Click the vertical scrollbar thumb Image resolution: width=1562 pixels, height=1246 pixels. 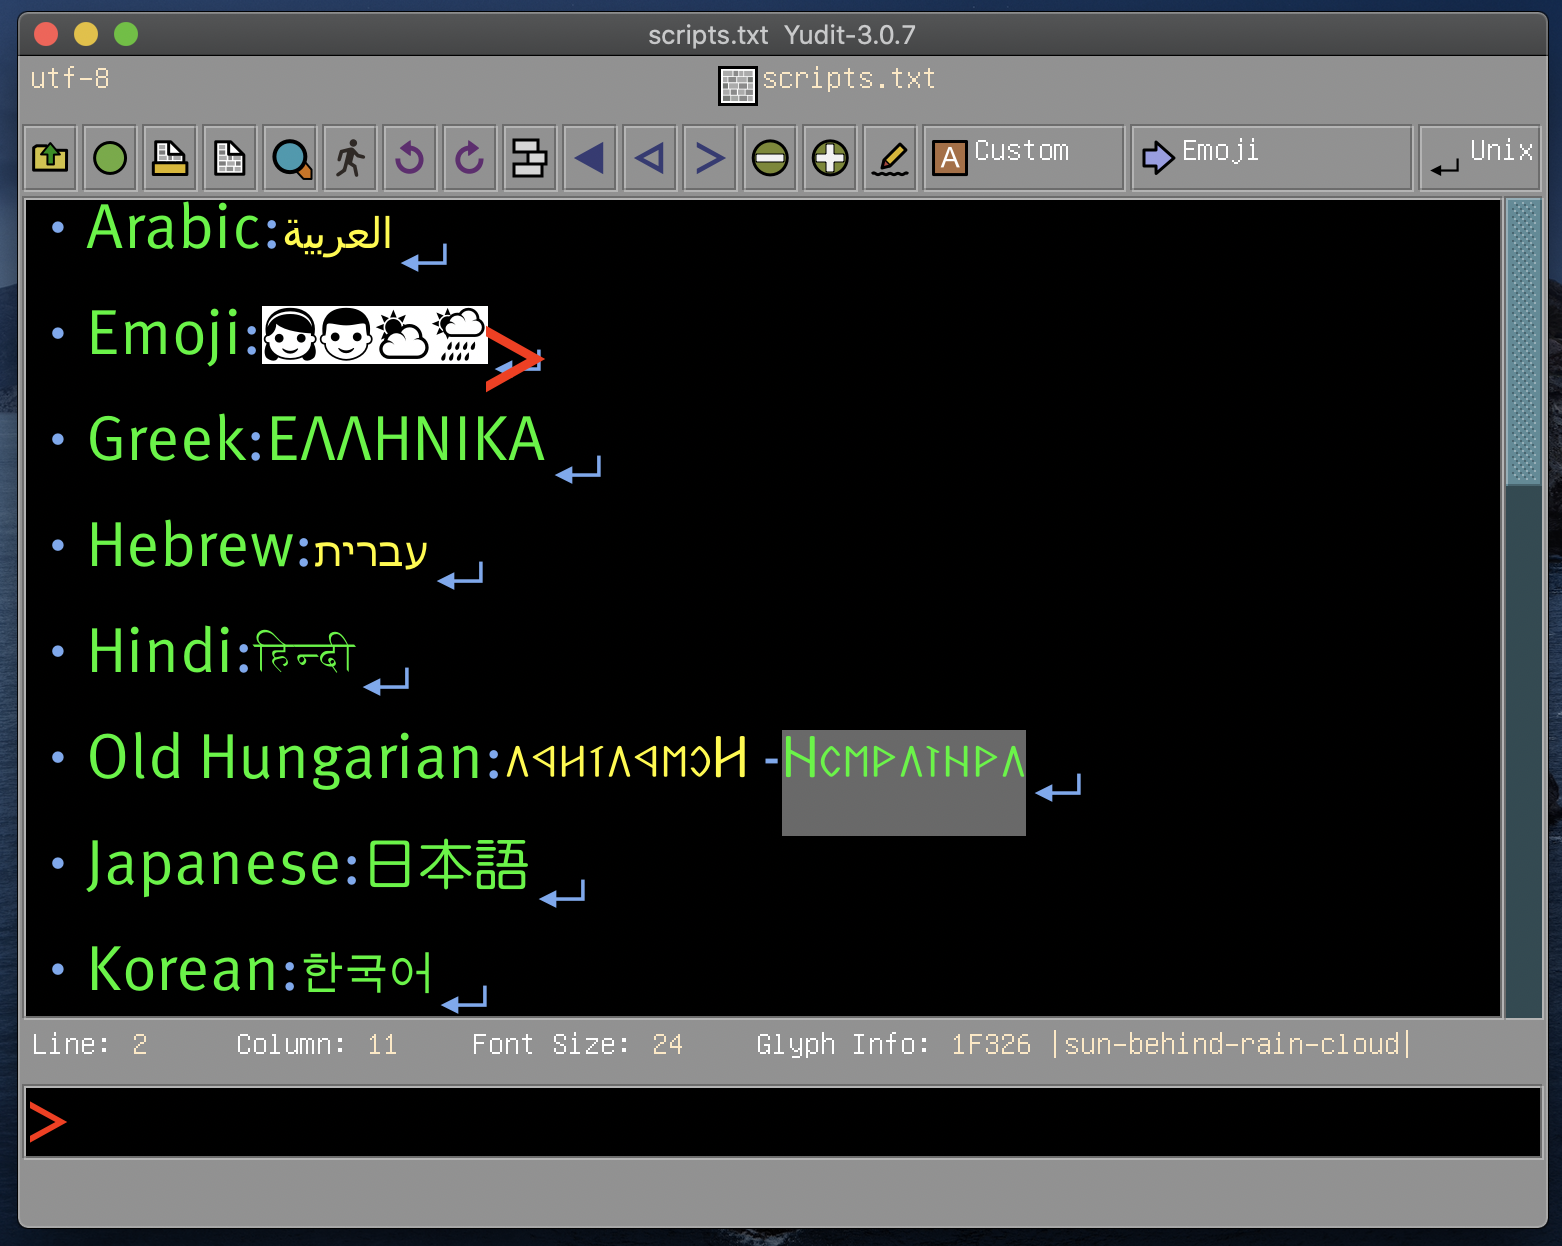pyautogui.click(x=1523, y=342)
